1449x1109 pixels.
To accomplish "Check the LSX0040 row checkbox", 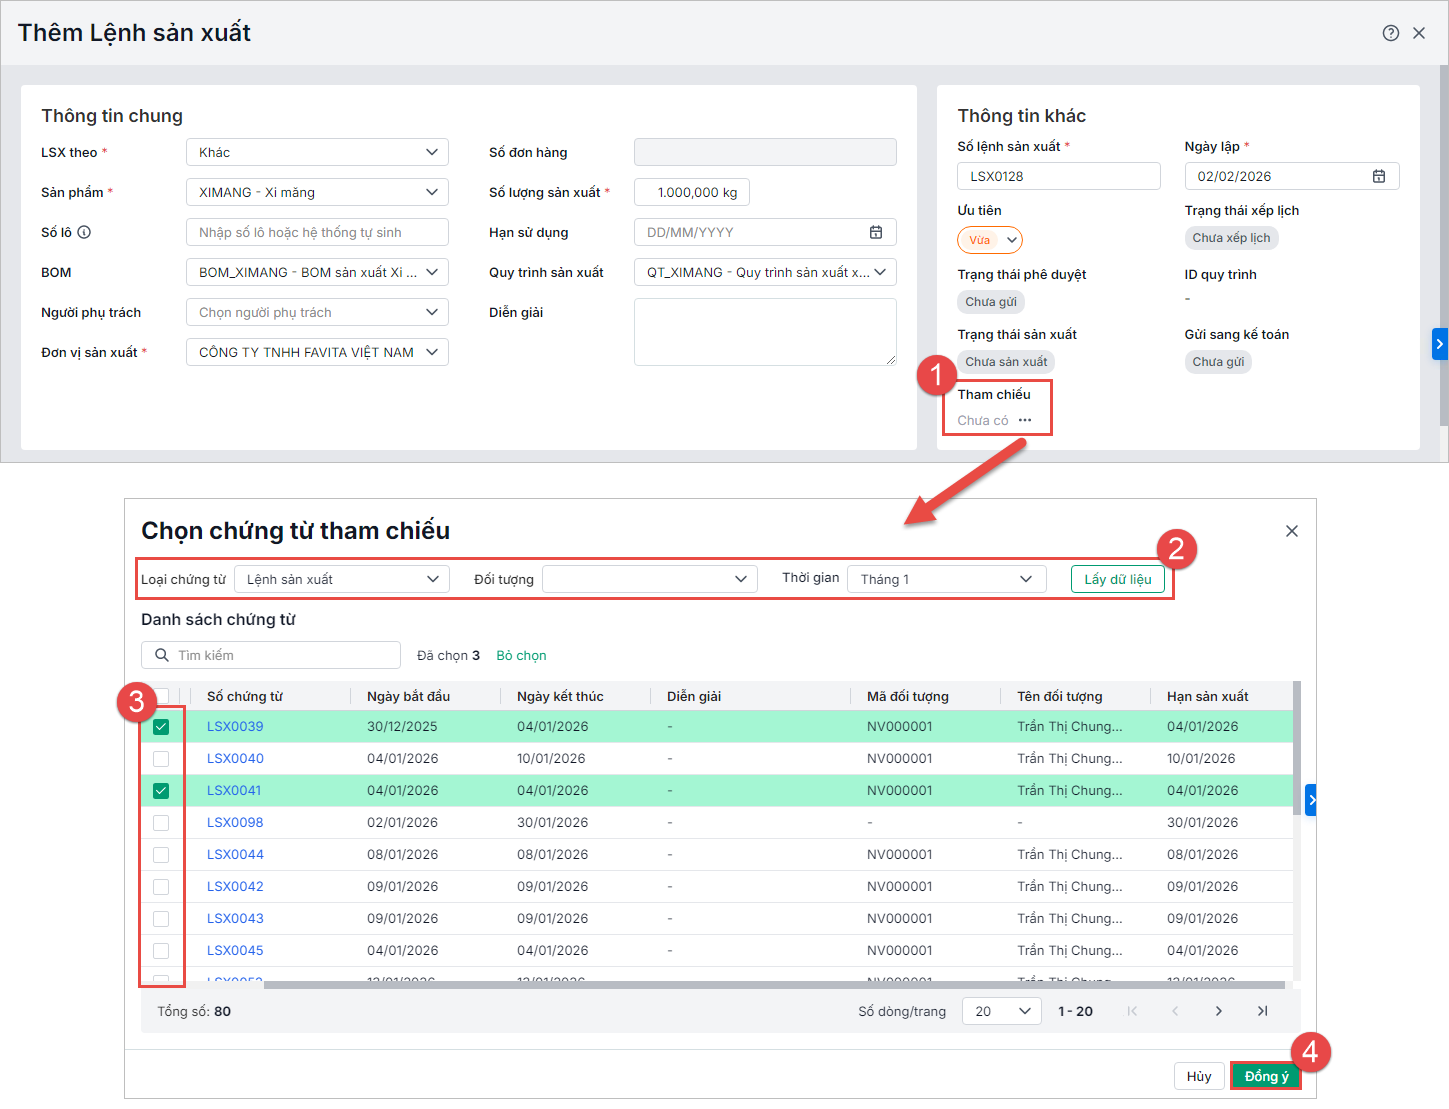I will coord(161,759).
